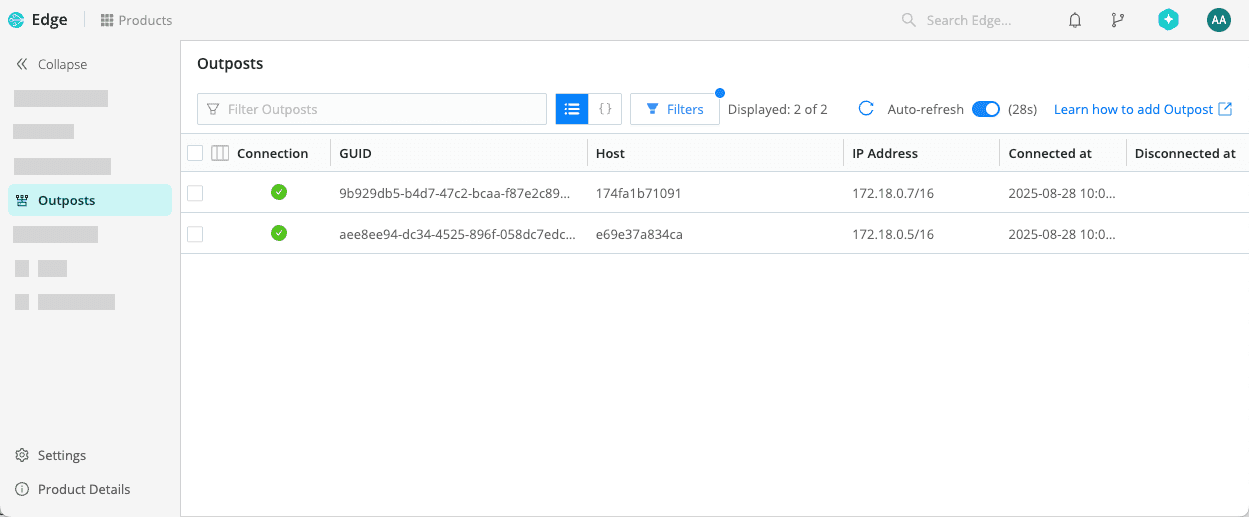Select checkbox for host 174fa1b71091 row
This screenshot has height=517, width=1249.
195,193
